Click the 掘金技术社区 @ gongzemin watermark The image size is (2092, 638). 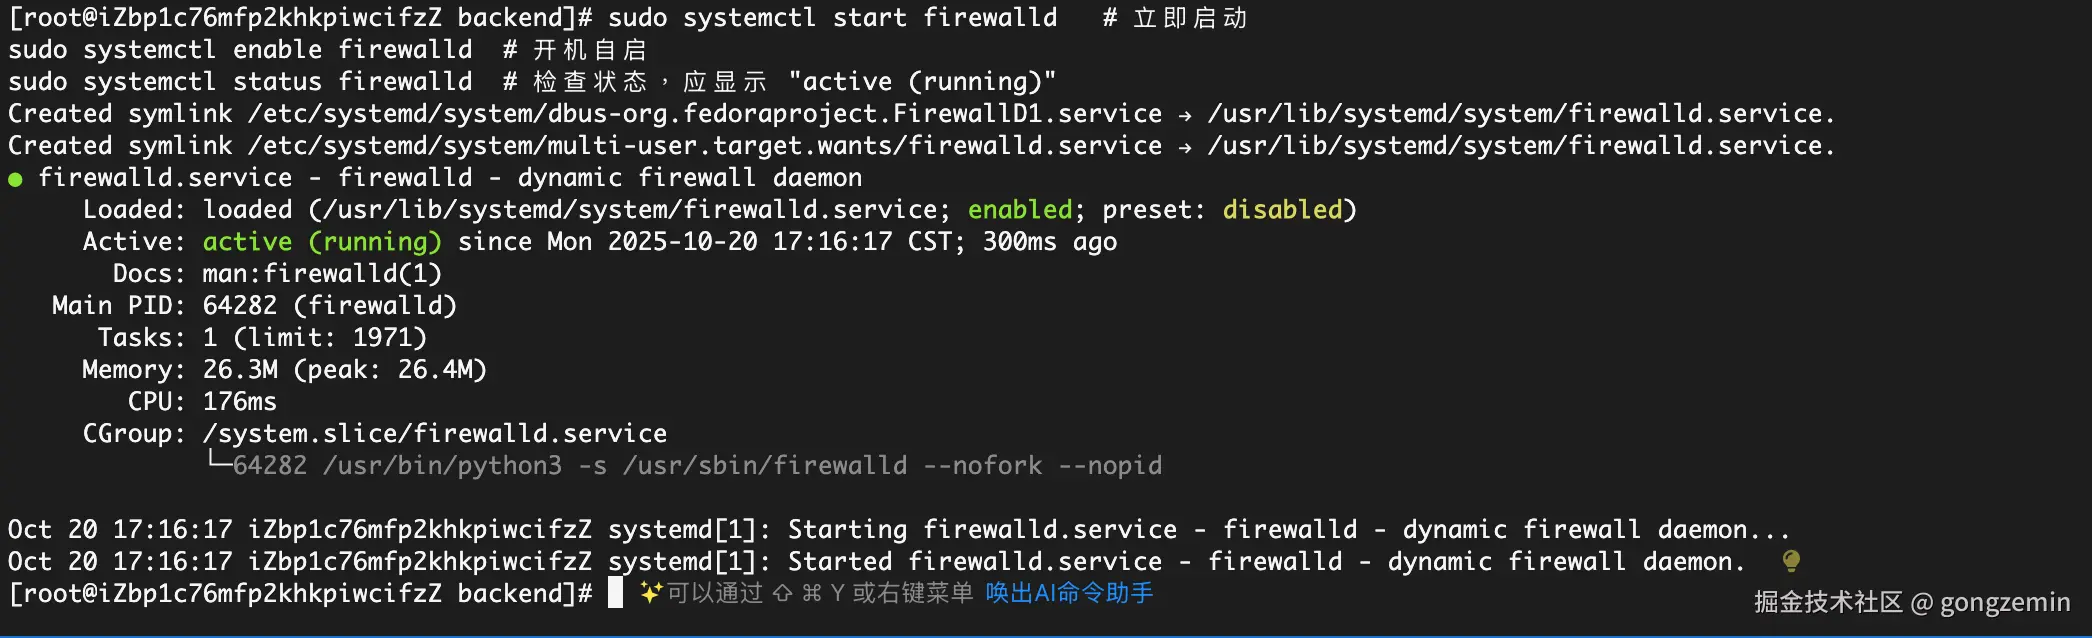[x=1911, y=602]
